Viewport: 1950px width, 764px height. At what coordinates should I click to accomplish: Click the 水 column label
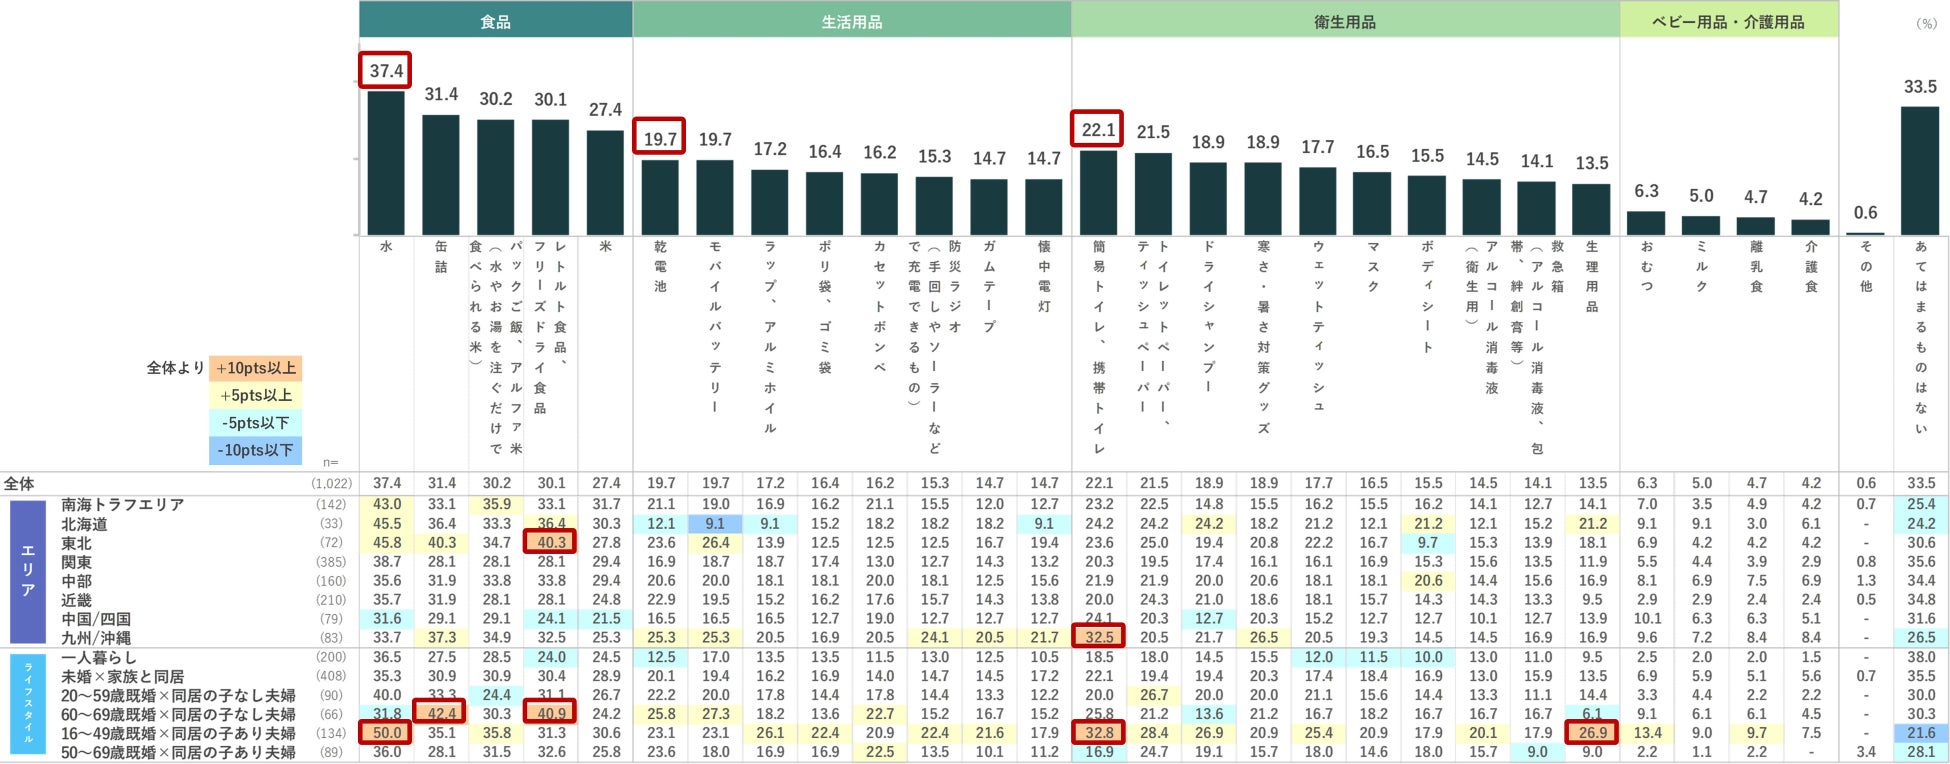pyautogui.click(x=386, y=246)
